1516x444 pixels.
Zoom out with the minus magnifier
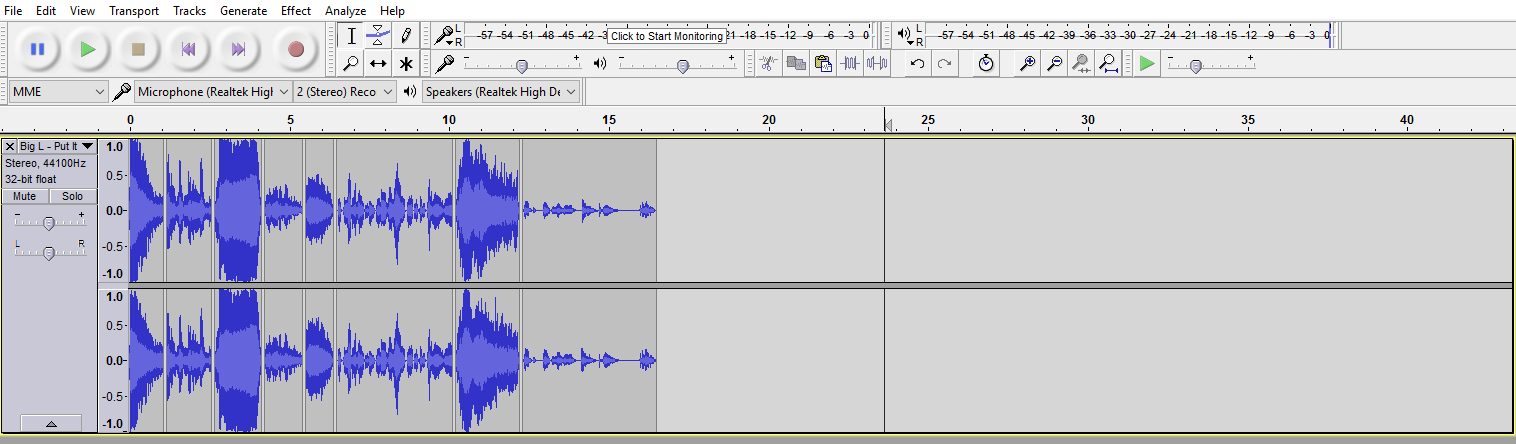pyautogui.click(x=1054, y=63)
